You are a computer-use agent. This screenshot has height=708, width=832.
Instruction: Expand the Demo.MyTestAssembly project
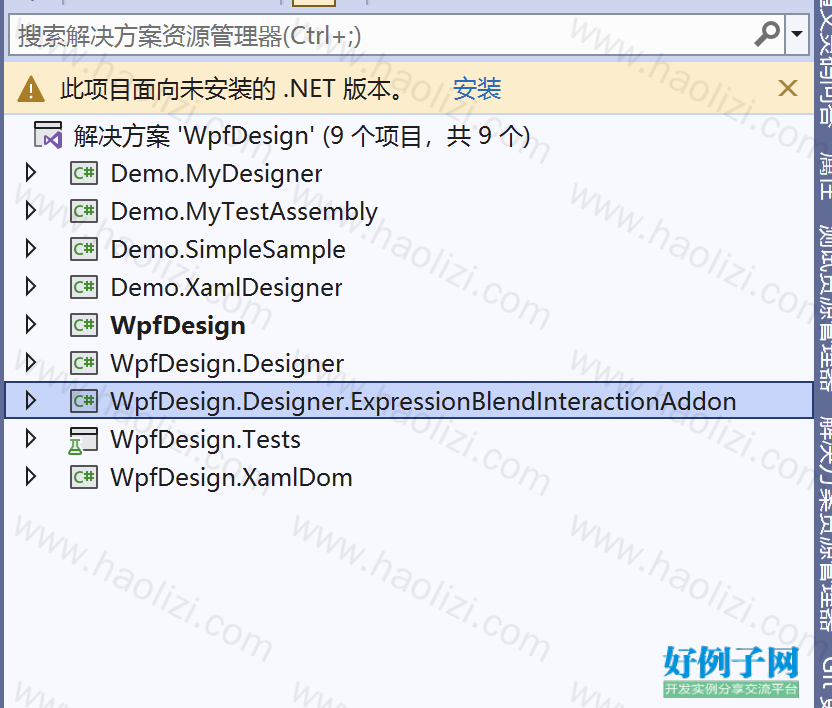(x=30, y=211)
